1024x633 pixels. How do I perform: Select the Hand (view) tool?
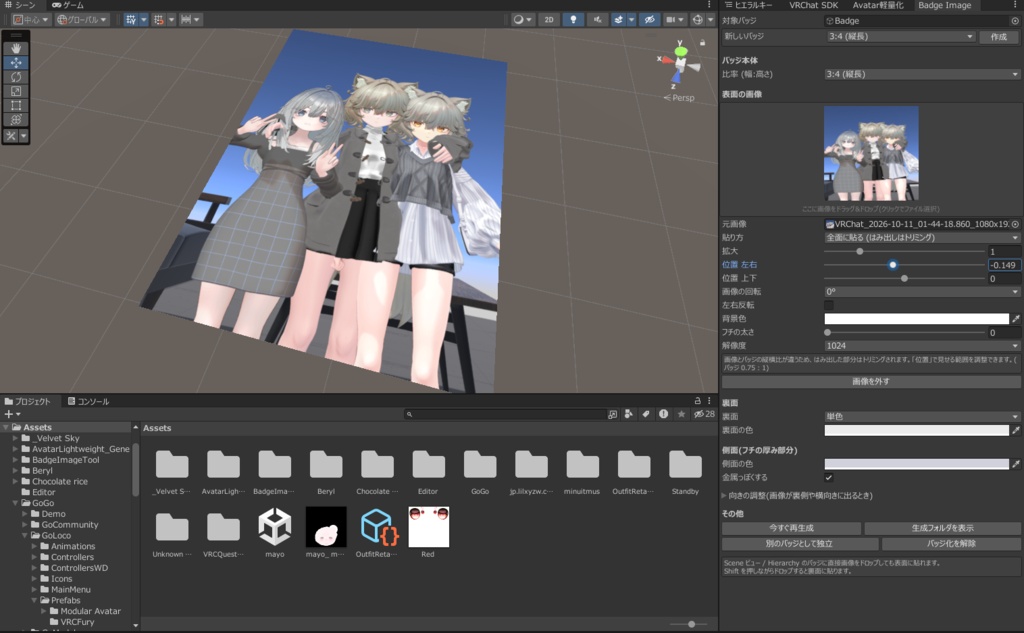pyautogui.click(x=16, y=48)
